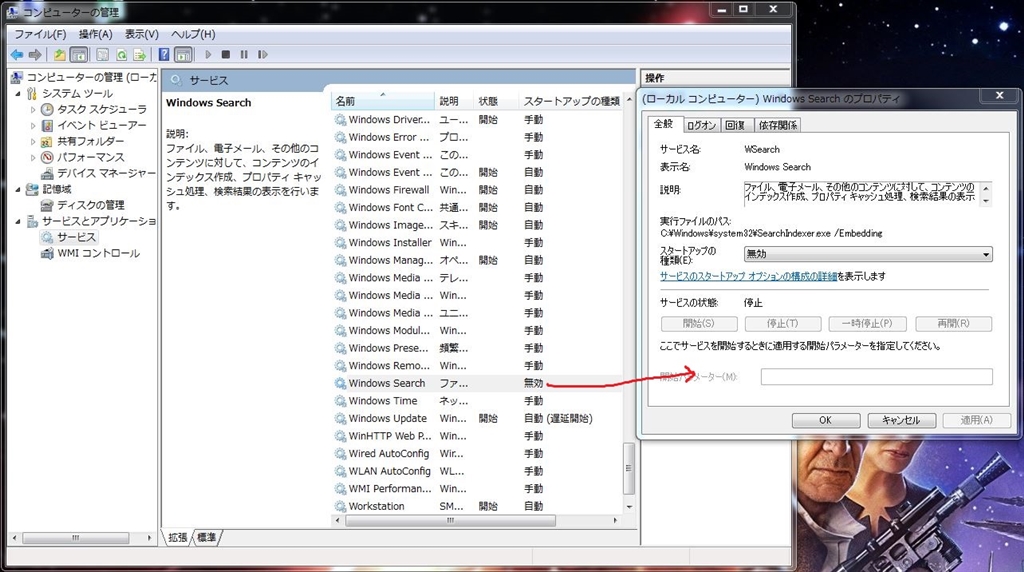Select タスク スケジューラ in the tree
Screen dimensions: 1024x572
(101, 109)
